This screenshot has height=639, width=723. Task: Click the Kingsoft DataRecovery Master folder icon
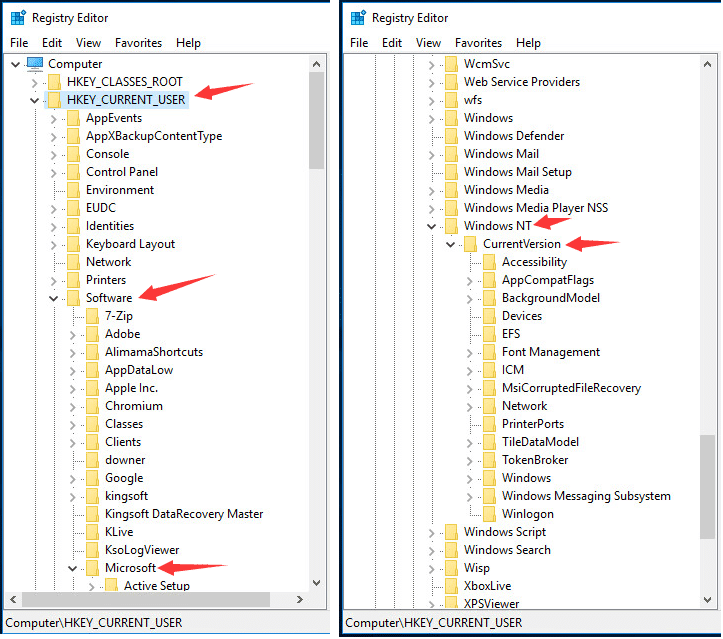coord(92,514)
